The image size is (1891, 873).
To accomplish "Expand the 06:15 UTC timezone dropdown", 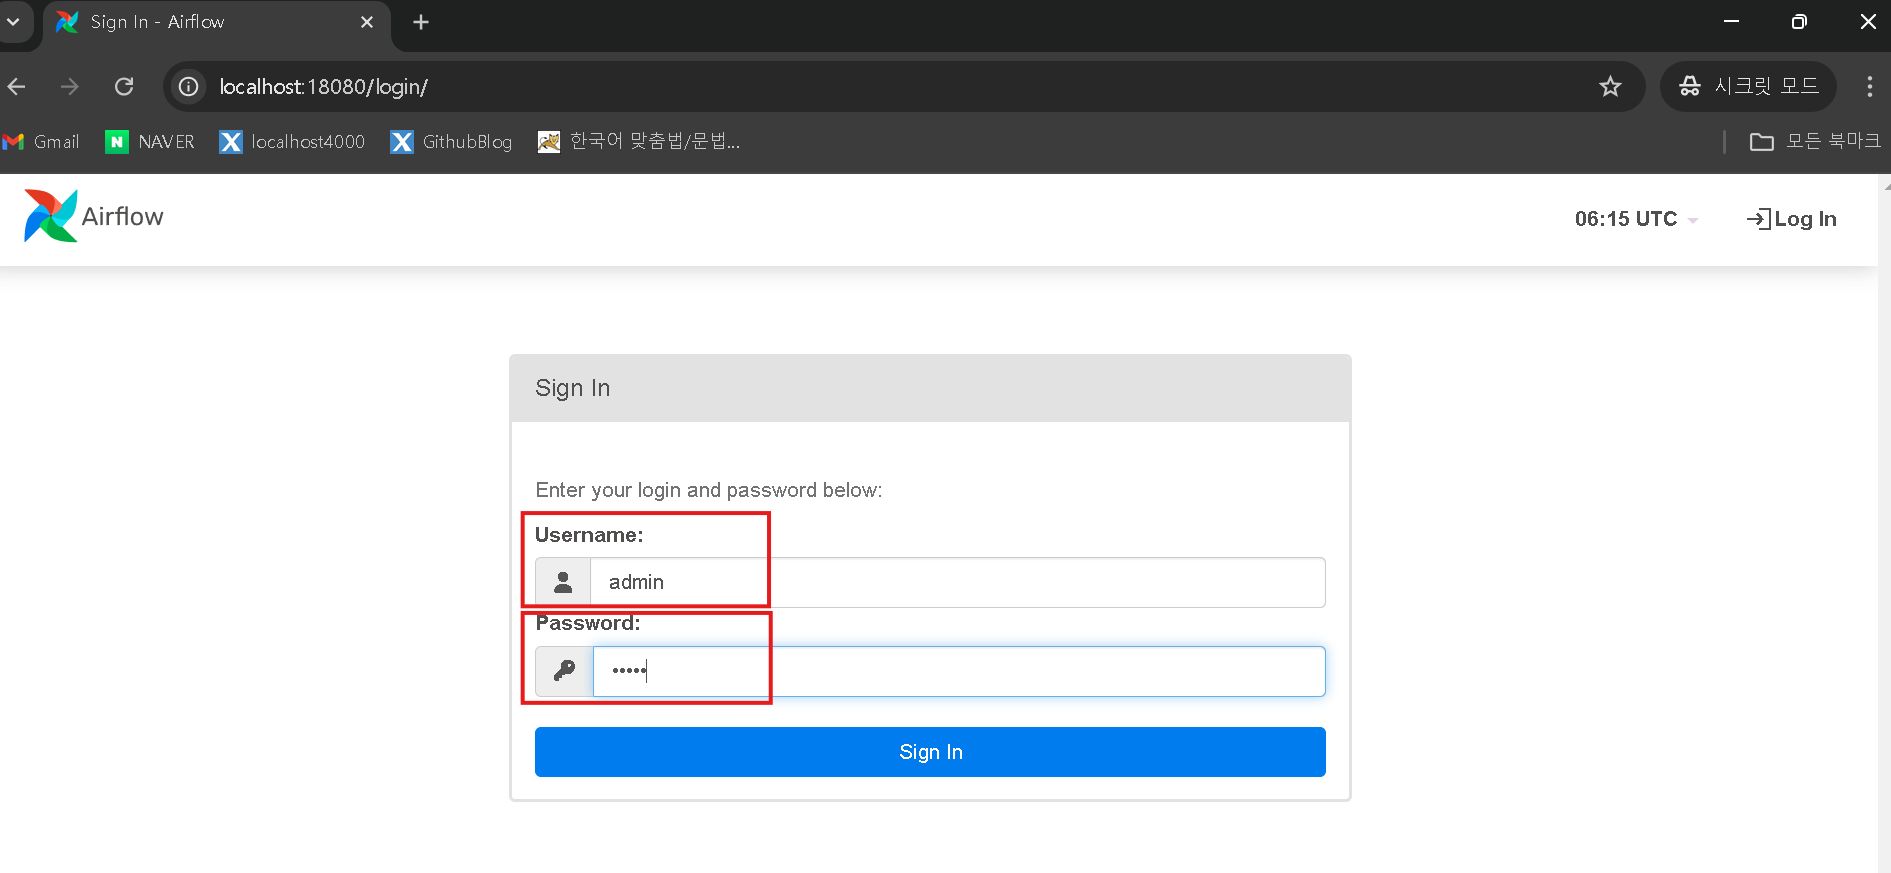I will 1635,219.
